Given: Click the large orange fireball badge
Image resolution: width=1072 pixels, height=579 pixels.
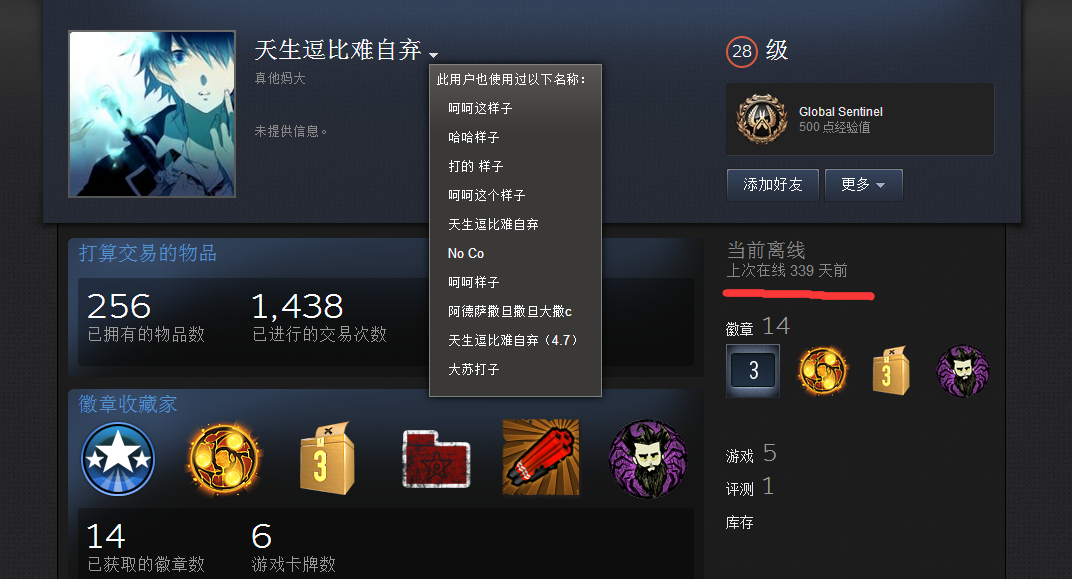Looking at the screenshot, I should coord(224,459).
